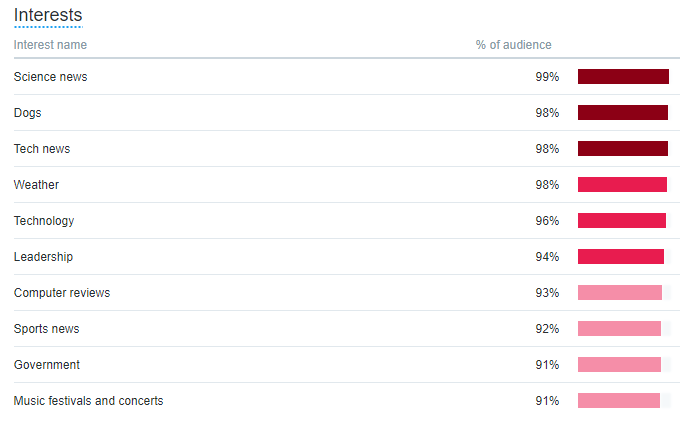The width and height of the screenshot is (694, 426).
Task: Select the Sports news interest label
Action: tap(46, 329)
